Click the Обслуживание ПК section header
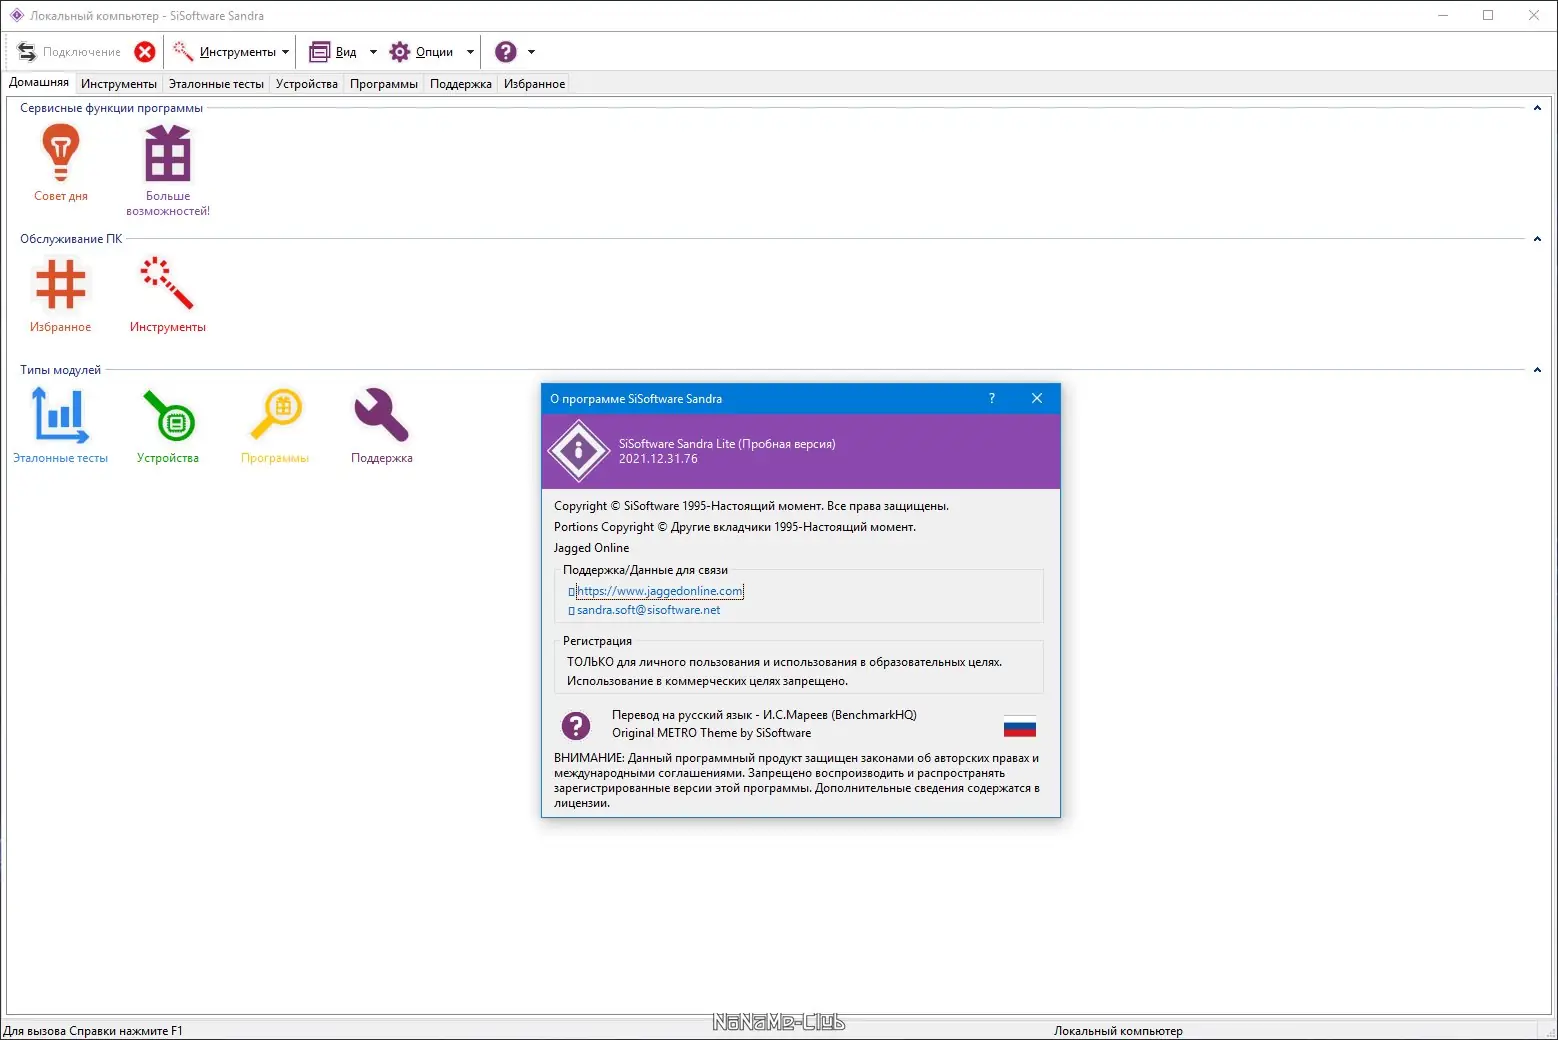1558x1040 pixels. (x=71, y=239)
